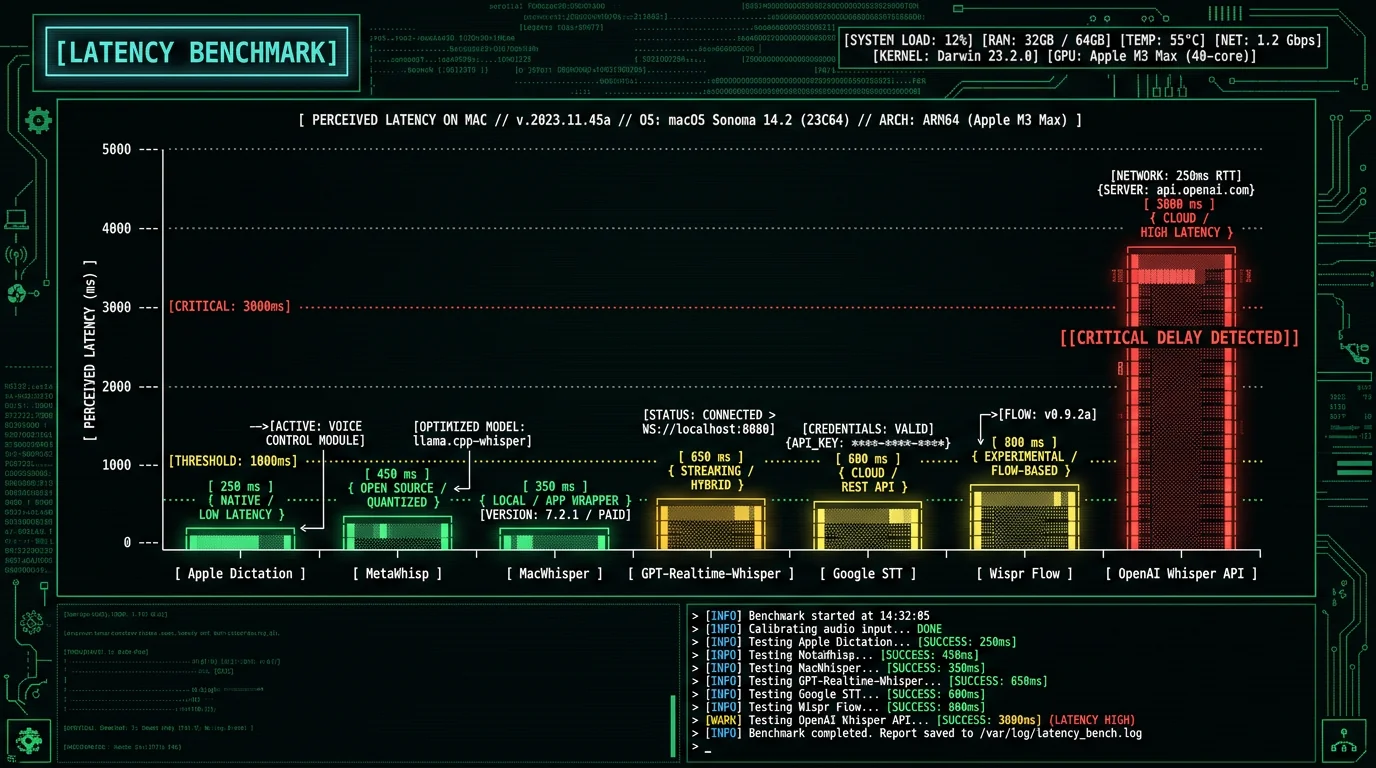Click the [ACTIVE: VOICE CONTROL MODULE] annotation

316,433
